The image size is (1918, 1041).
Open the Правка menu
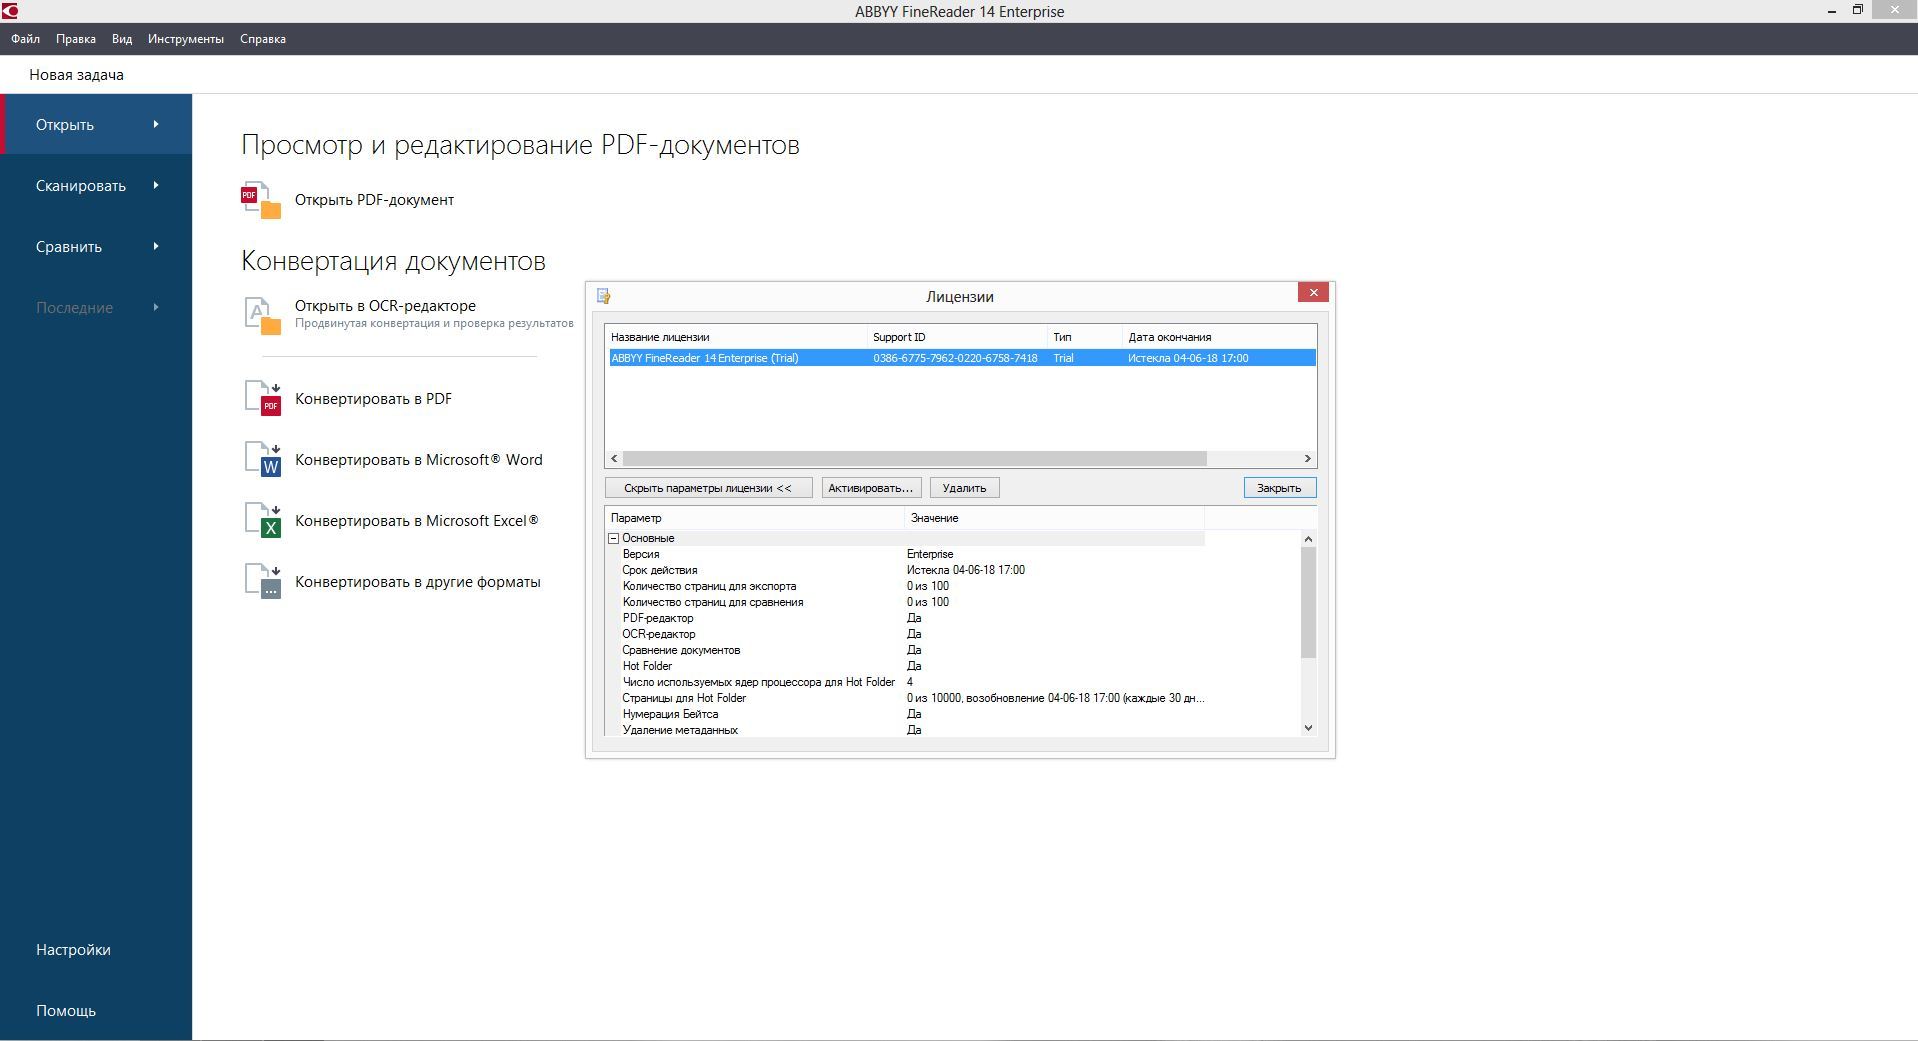[x=76, y=39]
